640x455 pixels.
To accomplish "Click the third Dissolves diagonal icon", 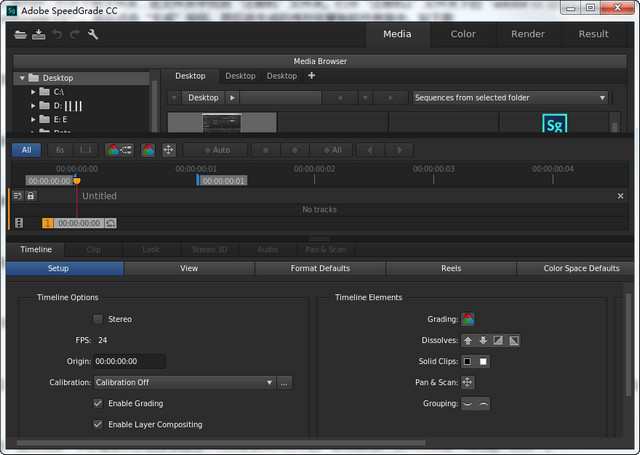I will (x=498, y=340).
